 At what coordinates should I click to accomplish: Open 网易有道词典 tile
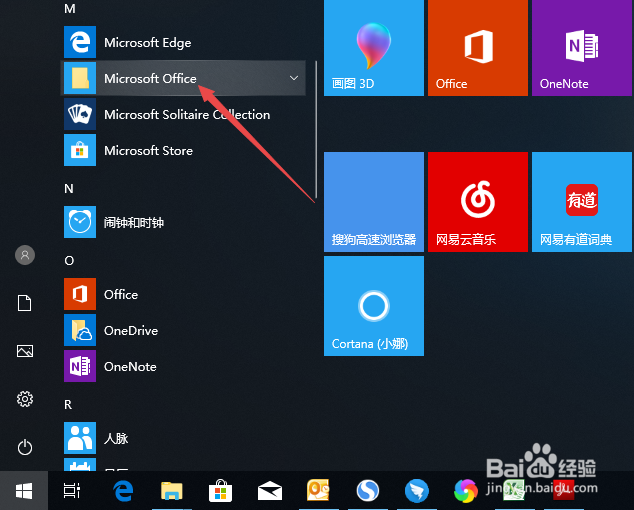pos(582,202)
